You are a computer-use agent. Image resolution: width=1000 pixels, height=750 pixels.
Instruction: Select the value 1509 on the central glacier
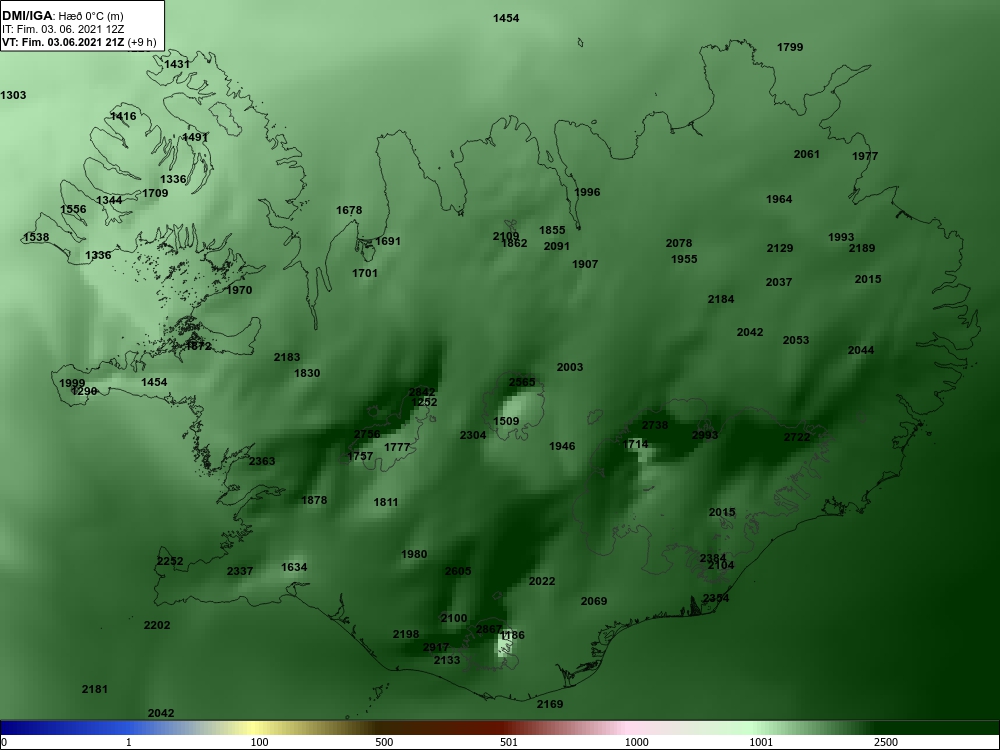[x=506, y=421]
